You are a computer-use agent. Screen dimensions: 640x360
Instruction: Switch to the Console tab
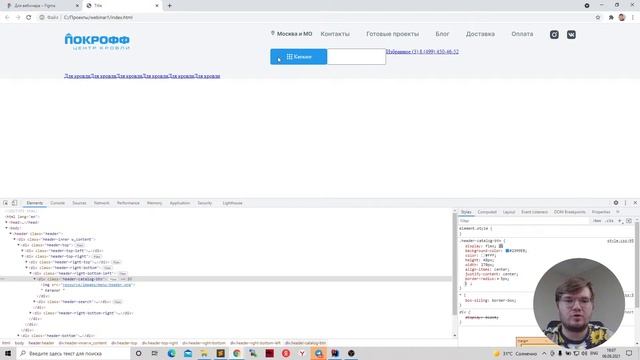(x=58, y=203)
